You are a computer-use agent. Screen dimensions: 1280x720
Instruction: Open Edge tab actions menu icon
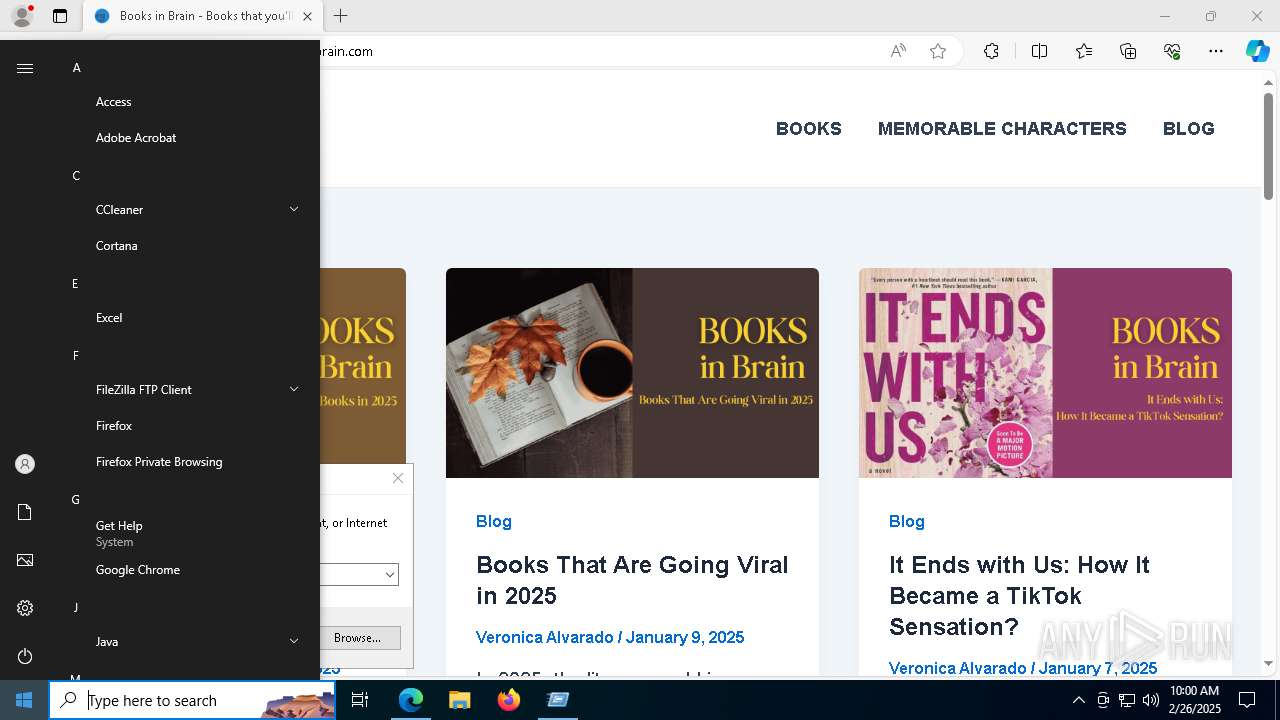(x=60, y=16)
